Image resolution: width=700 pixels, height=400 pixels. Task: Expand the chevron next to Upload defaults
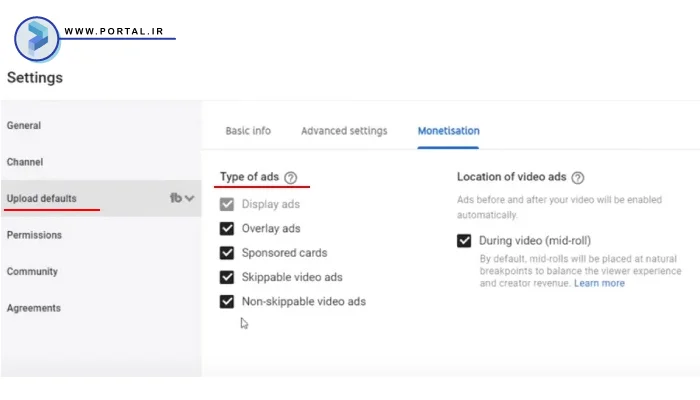[189, 198]
